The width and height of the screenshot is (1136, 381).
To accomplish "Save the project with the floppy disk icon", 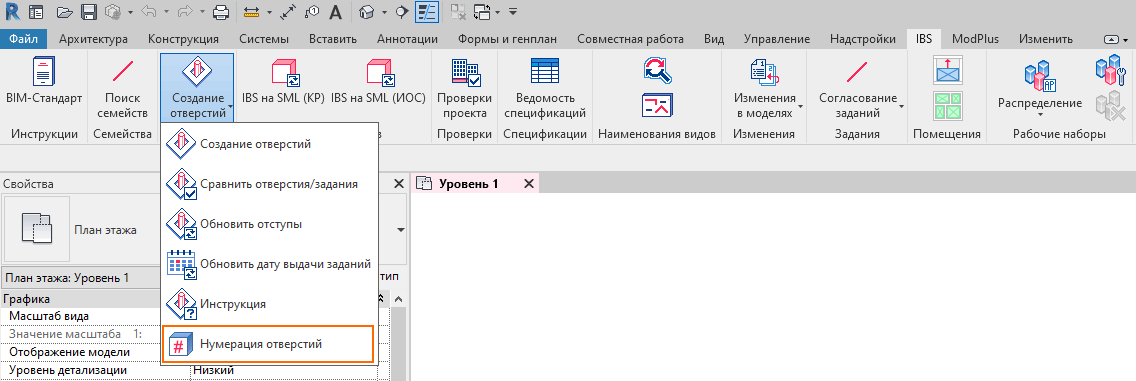I will click(x=89, y=12).
